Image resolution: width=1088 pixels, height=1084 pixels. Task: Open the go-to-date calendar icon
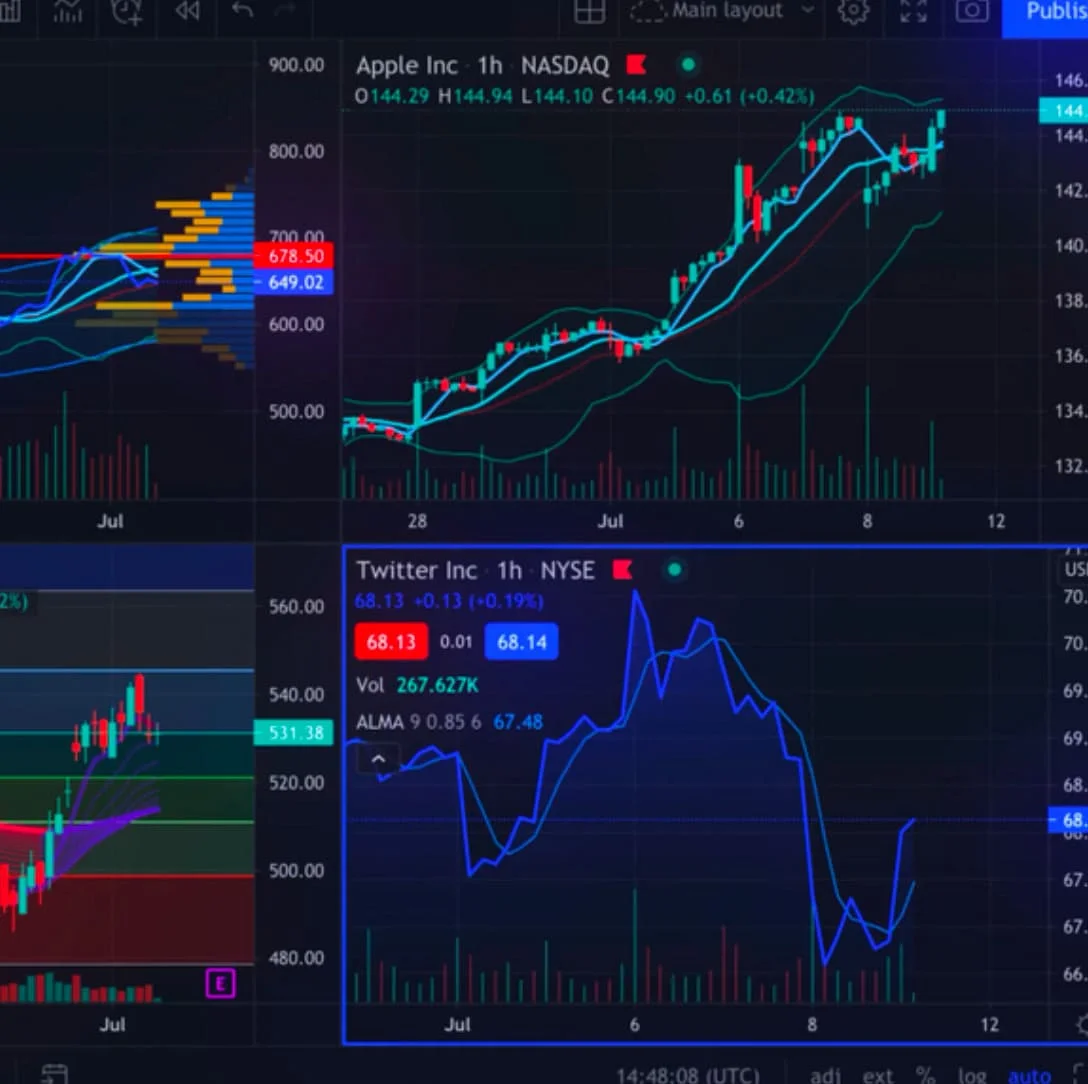54,1074
